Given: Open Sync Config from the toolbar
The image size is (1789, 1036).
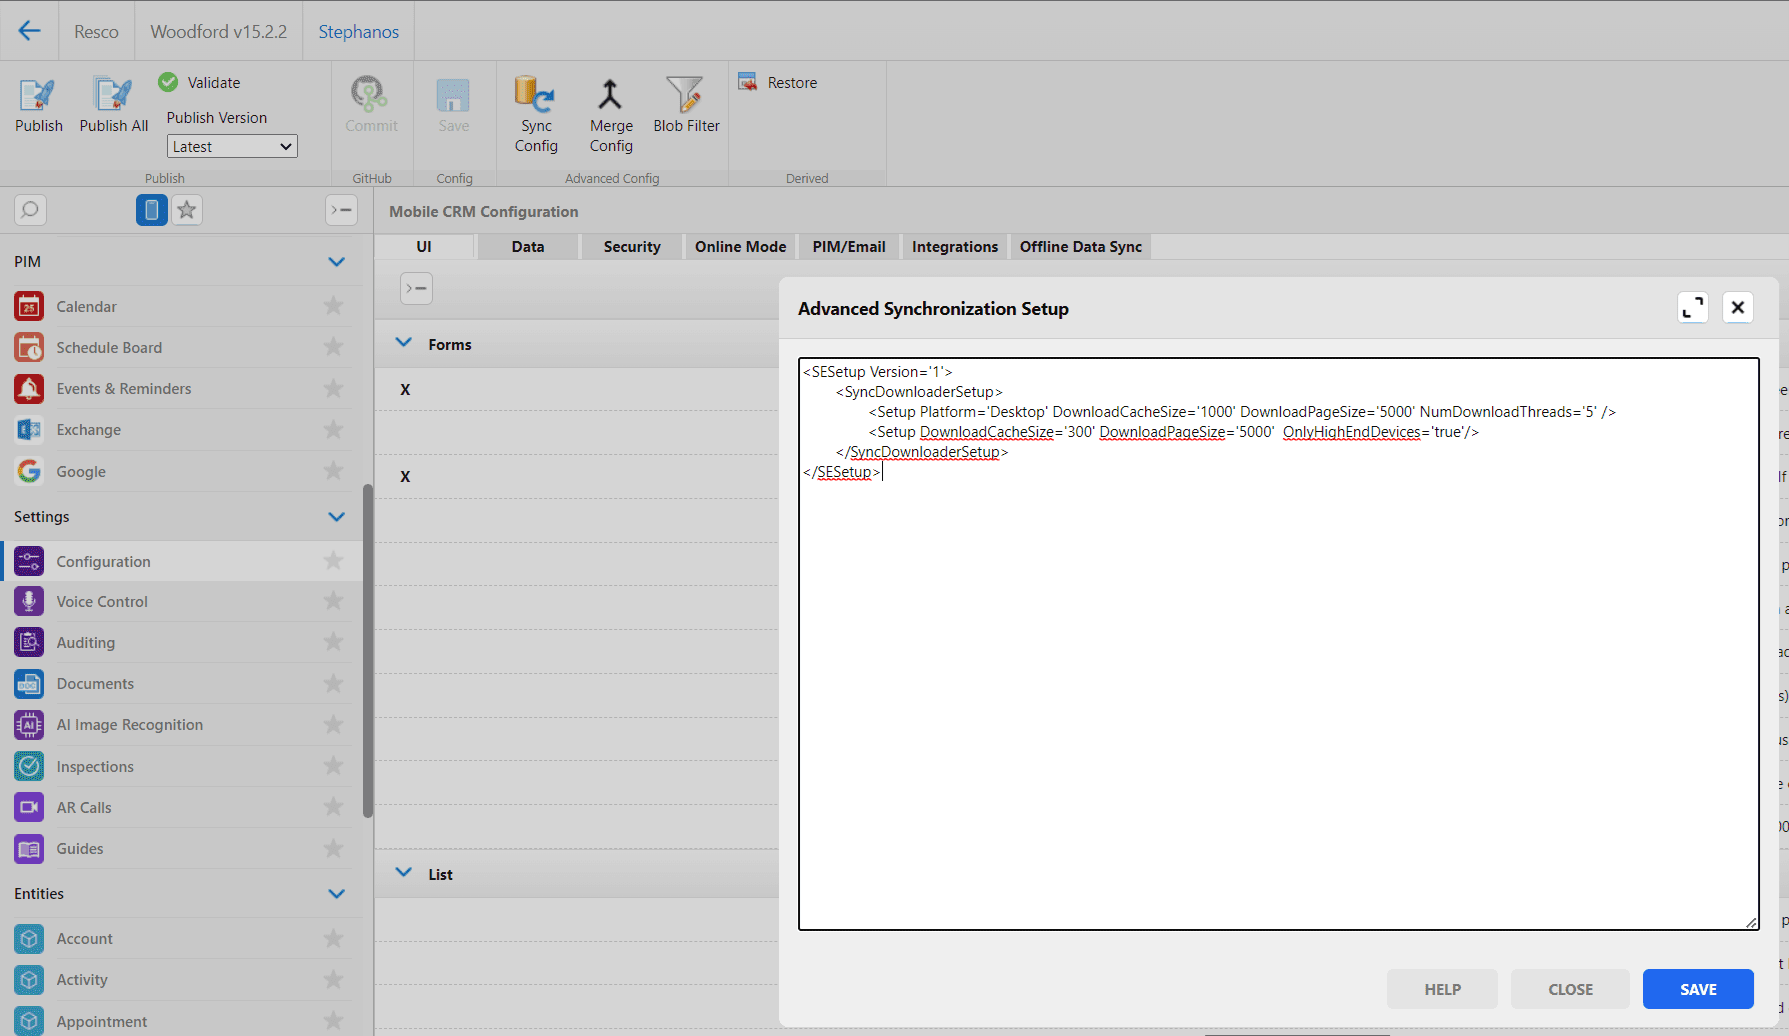Looking at the screenshot, I should point(536,95).
